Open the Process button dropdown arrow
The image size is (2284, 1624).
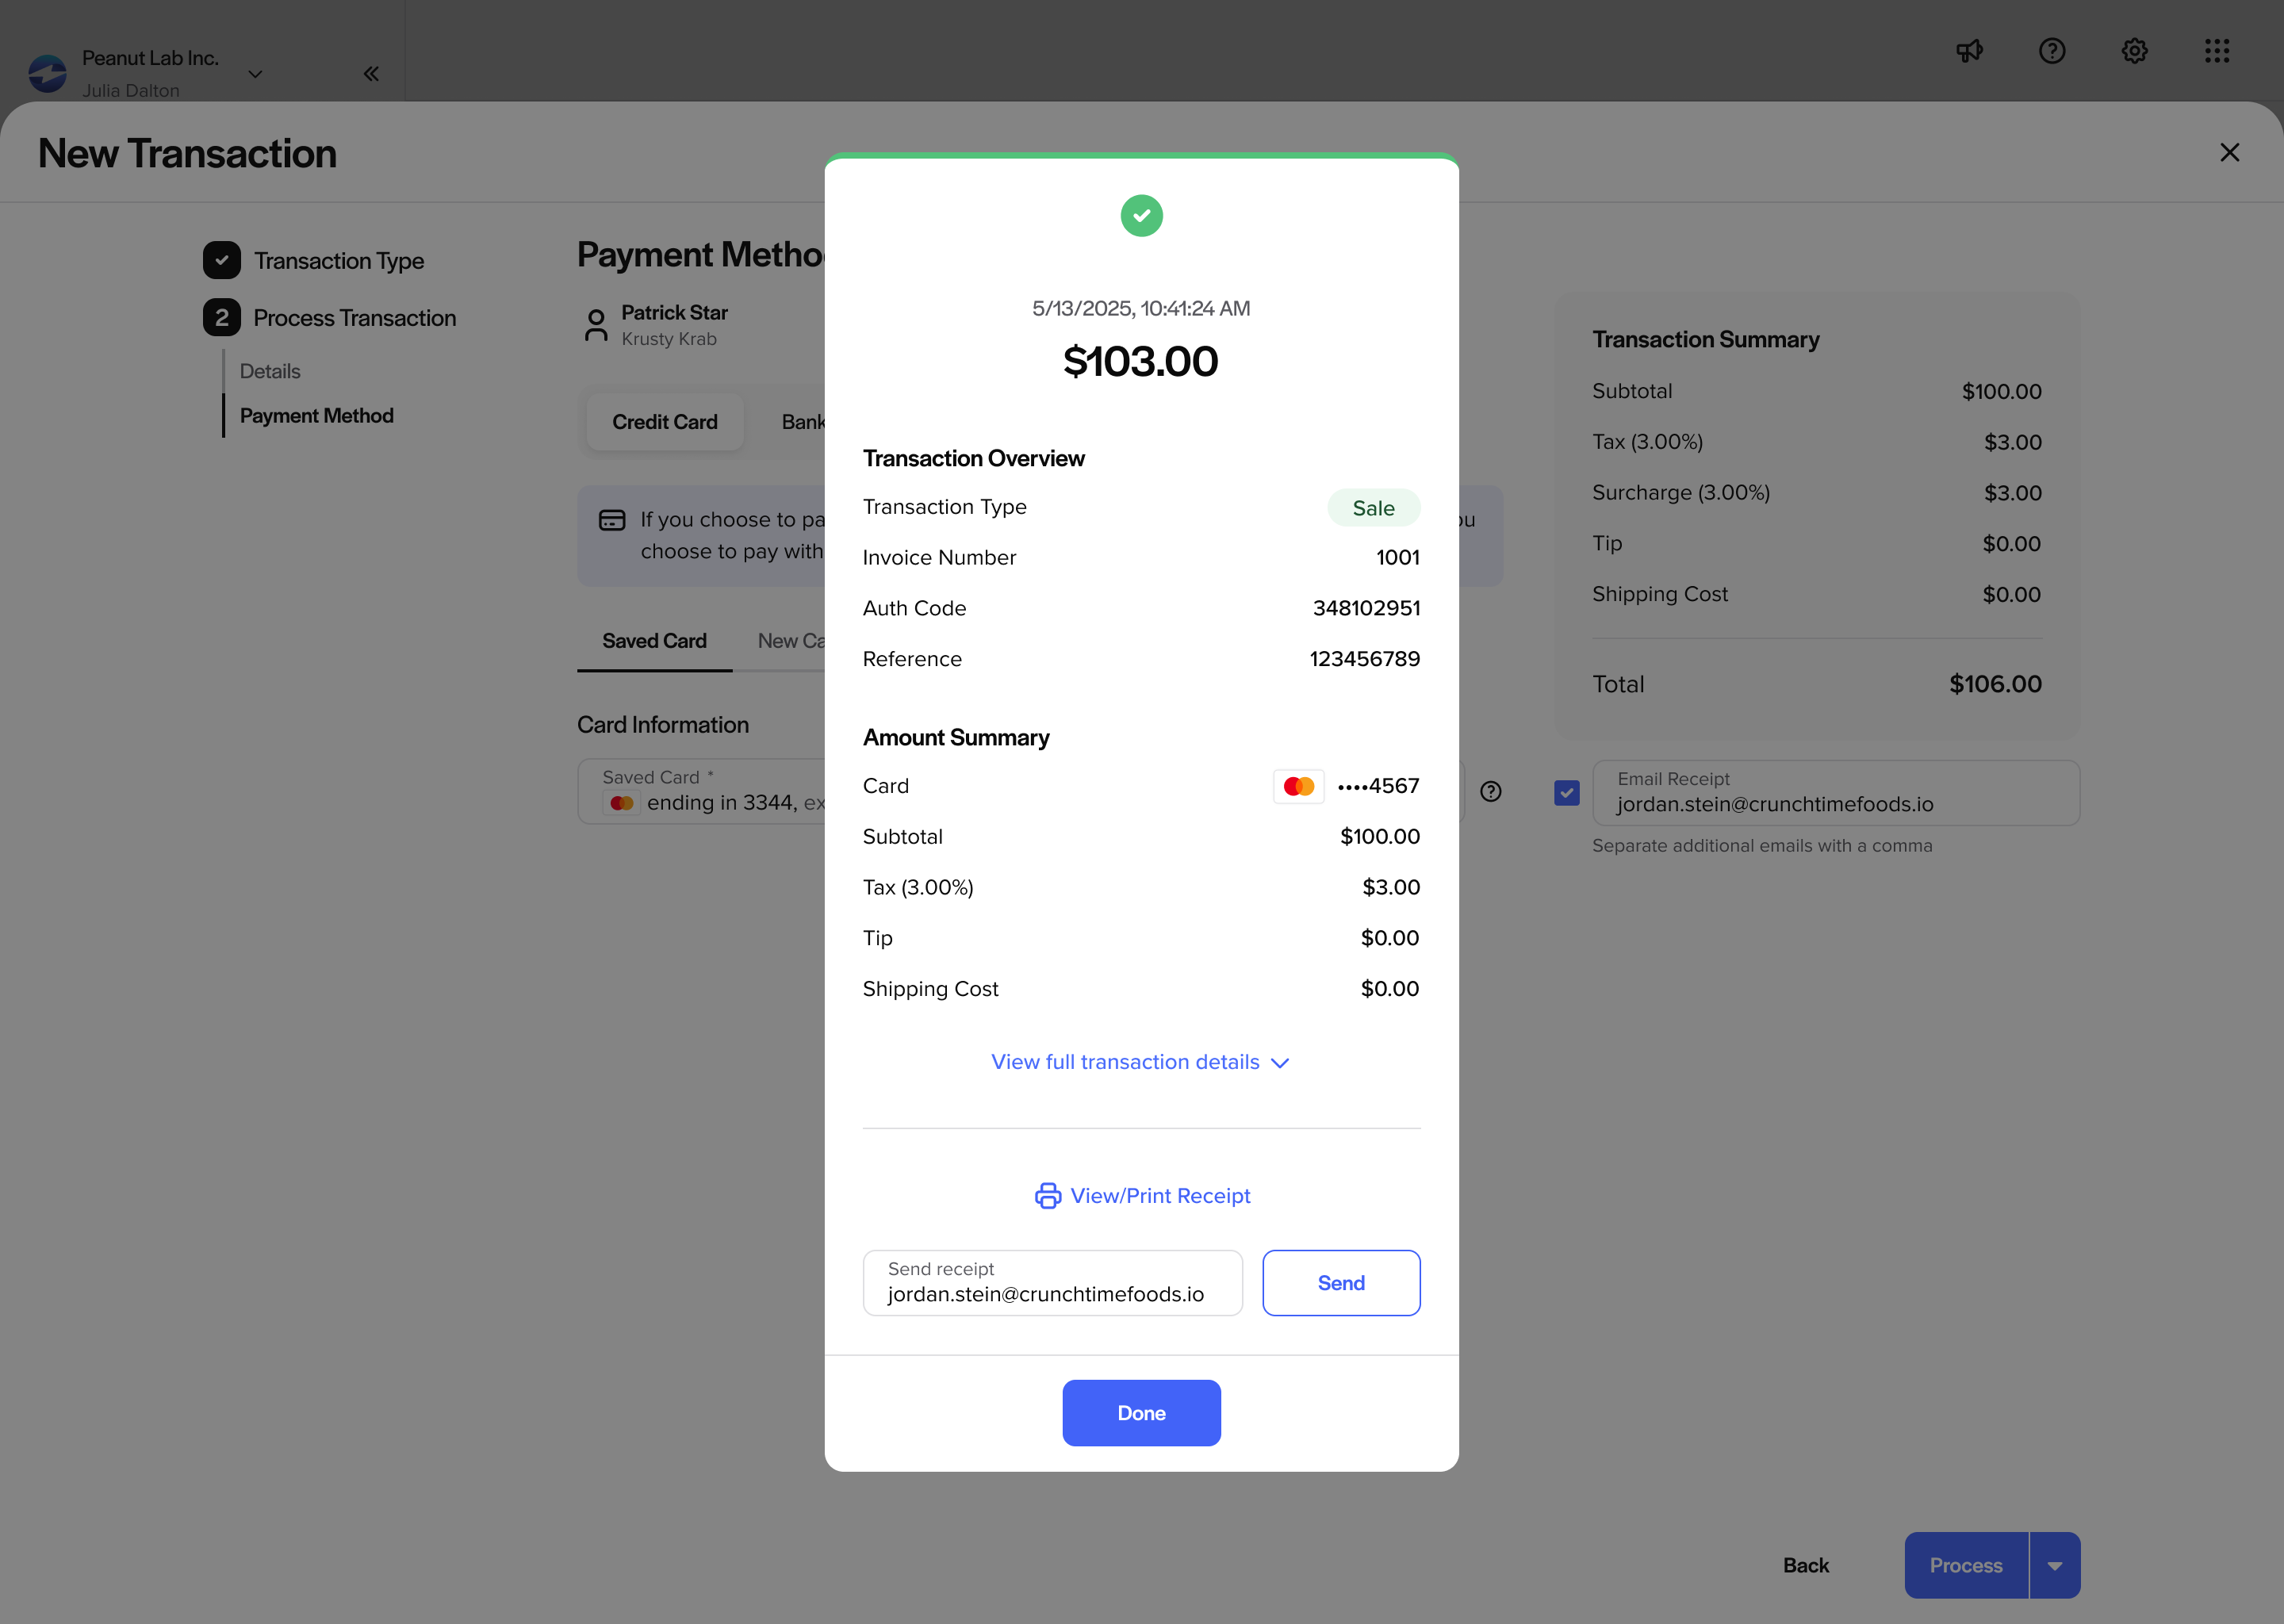tap(2055, 1566)
